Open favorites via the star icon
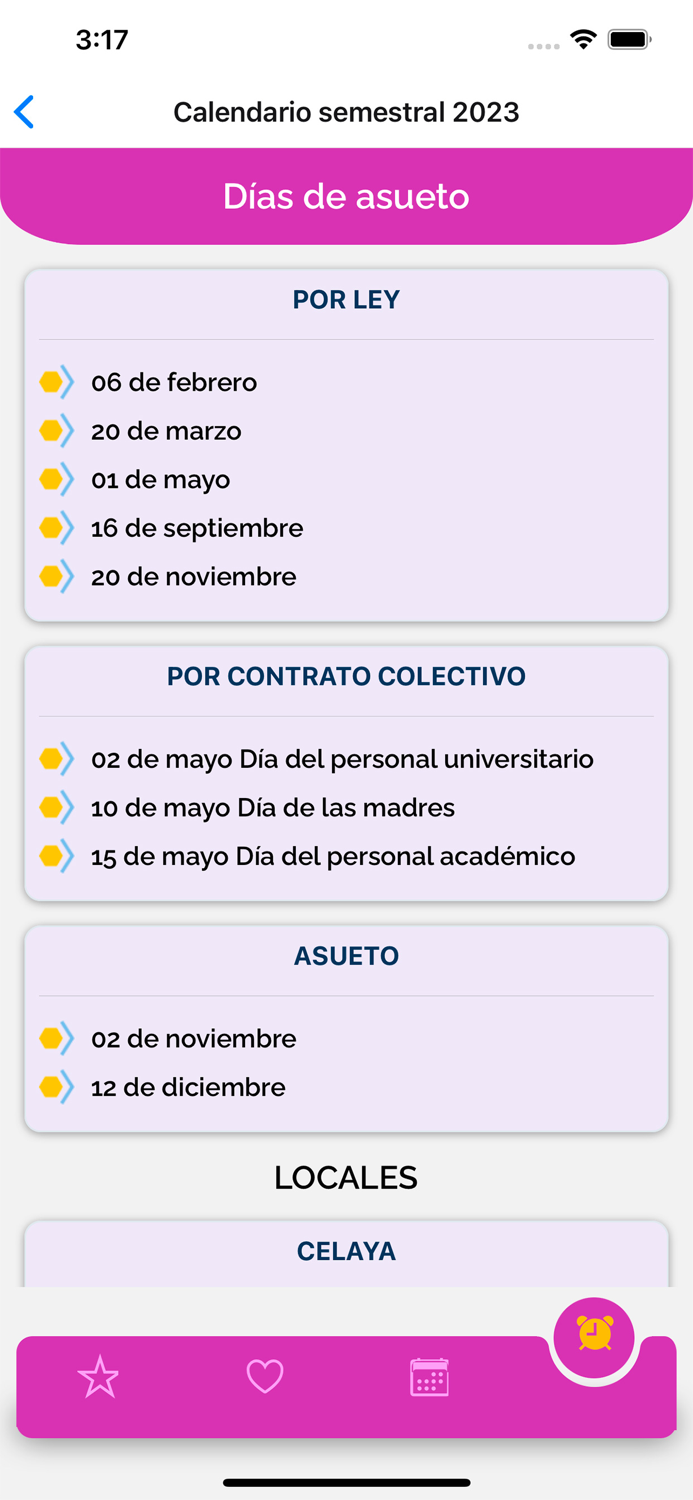The width and height of the screenshot is (693, 1500). (x=99, y=1377)
